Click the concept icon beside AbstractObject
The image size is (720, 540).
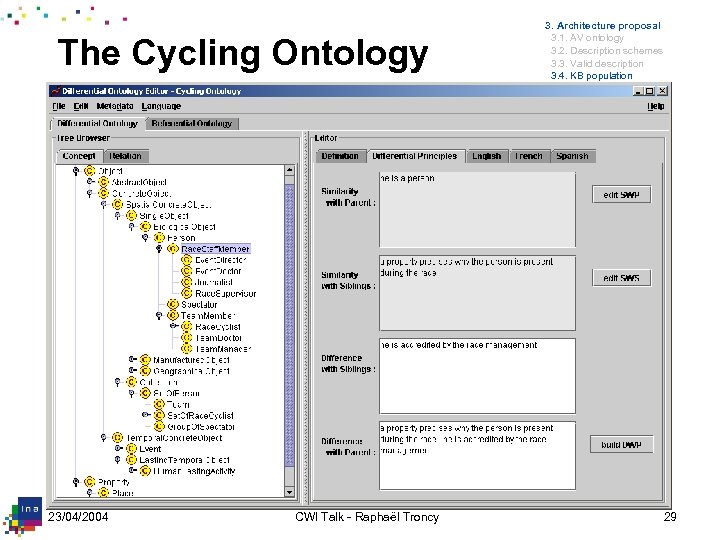point(104,182)
